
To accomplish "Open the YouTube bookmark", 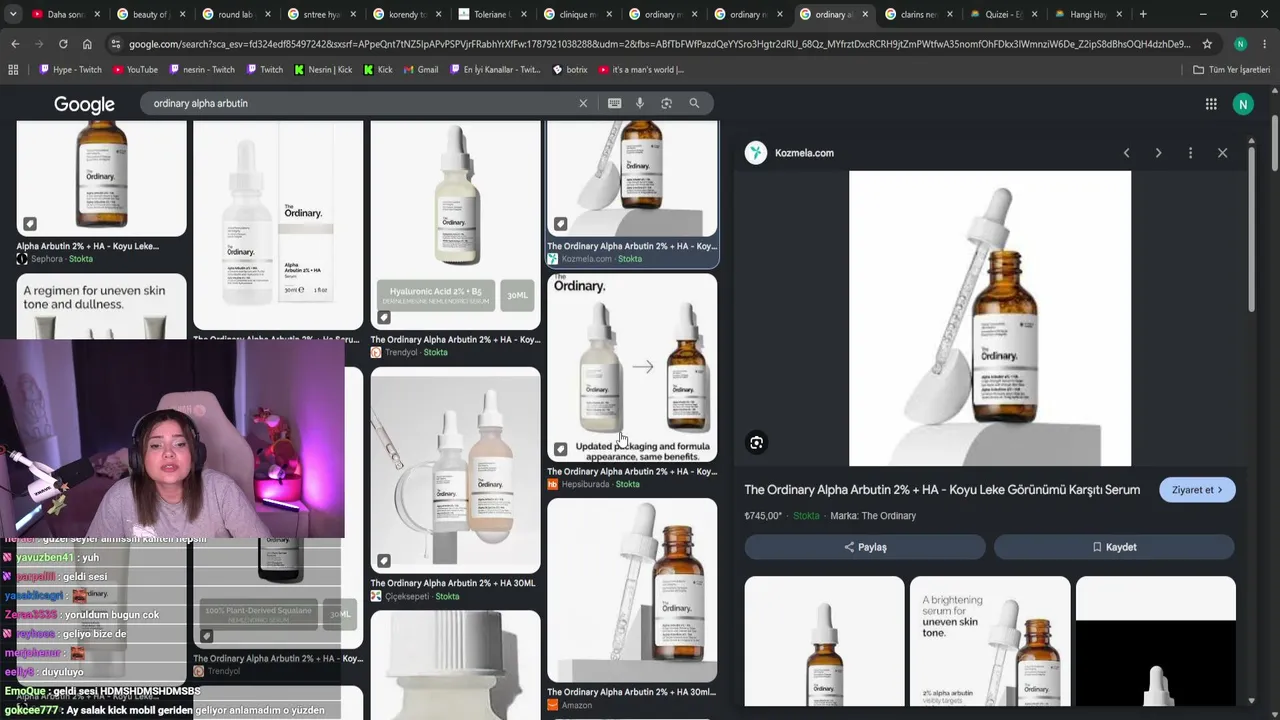I will click(135, 70).
